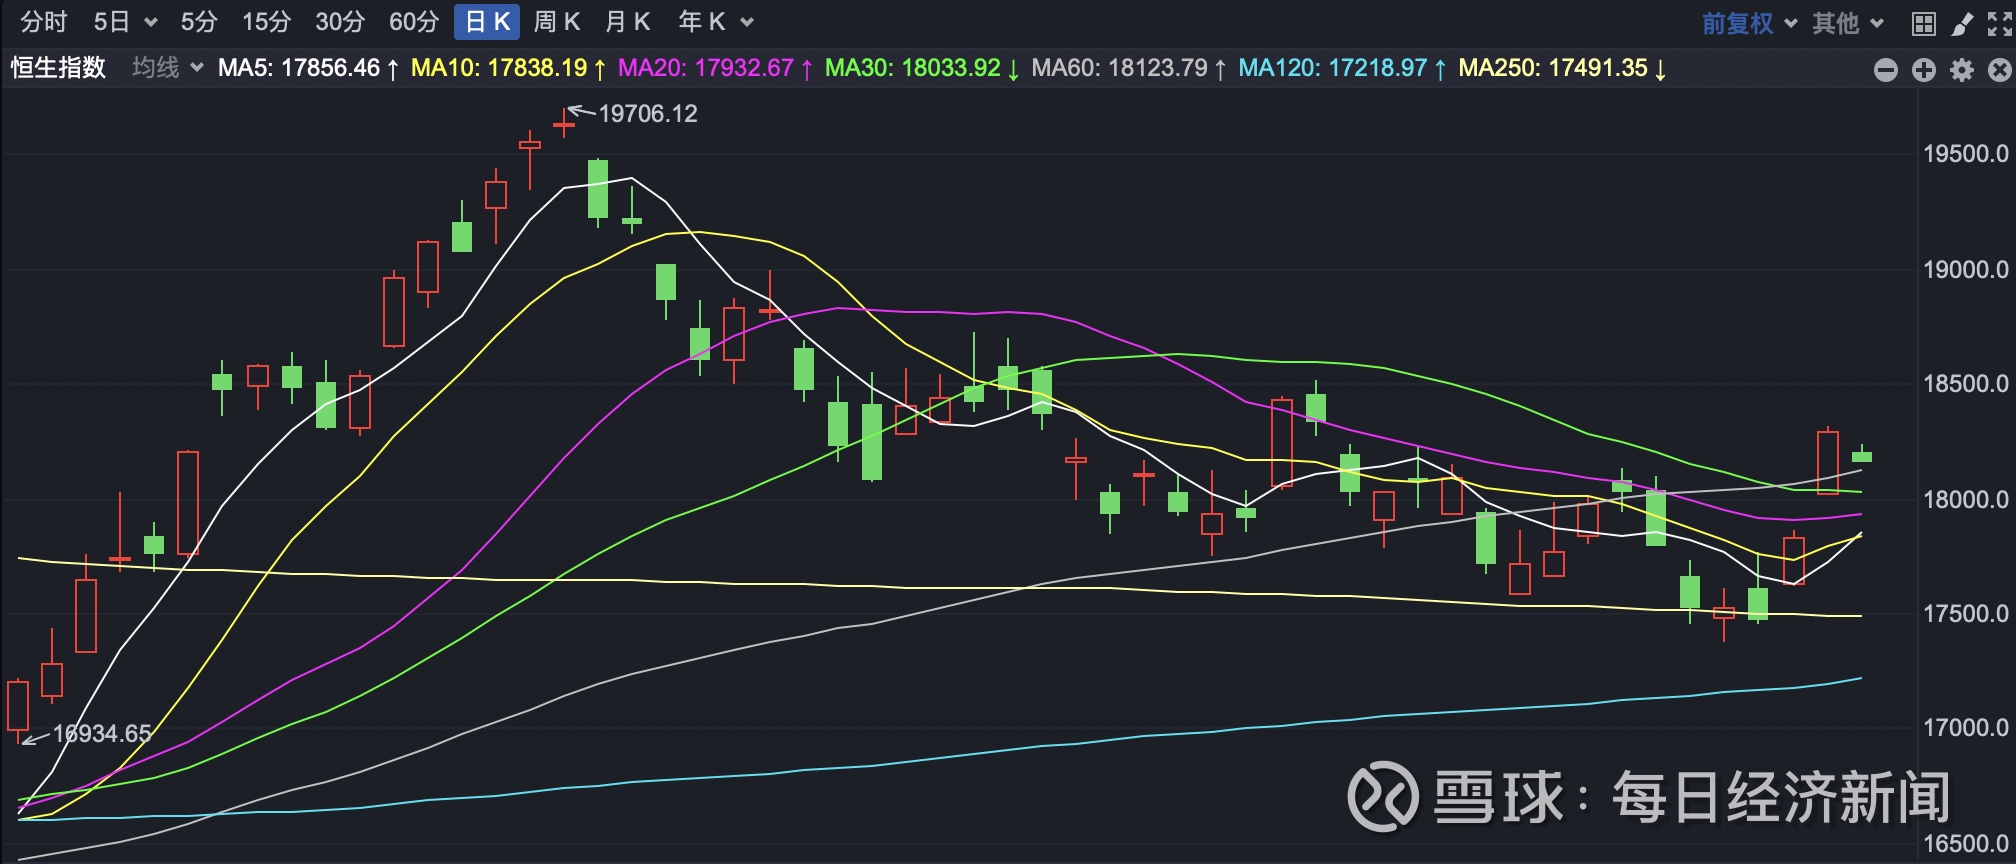Screen dimensions: 2016x864
Task: Click the minus zoom-out icon
Action: tap(1886, 70)
